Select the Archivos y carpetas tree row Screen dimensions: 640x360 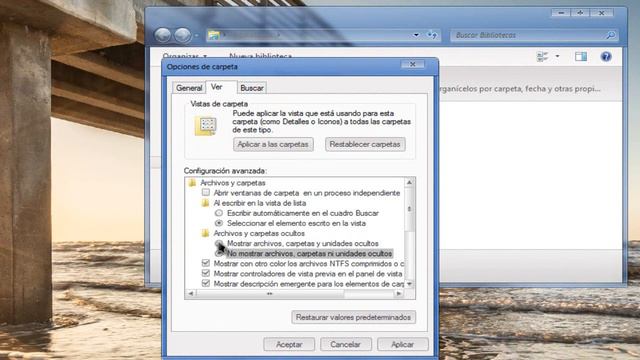233,183
